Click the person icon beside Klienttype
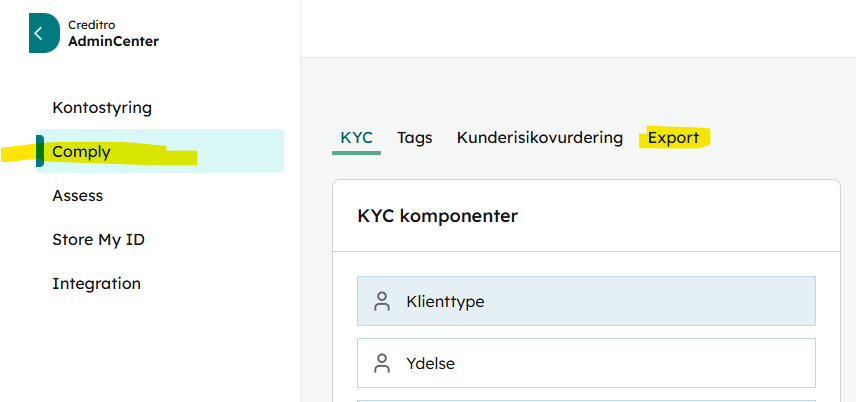The image size is (856, 402). [382, 301]
